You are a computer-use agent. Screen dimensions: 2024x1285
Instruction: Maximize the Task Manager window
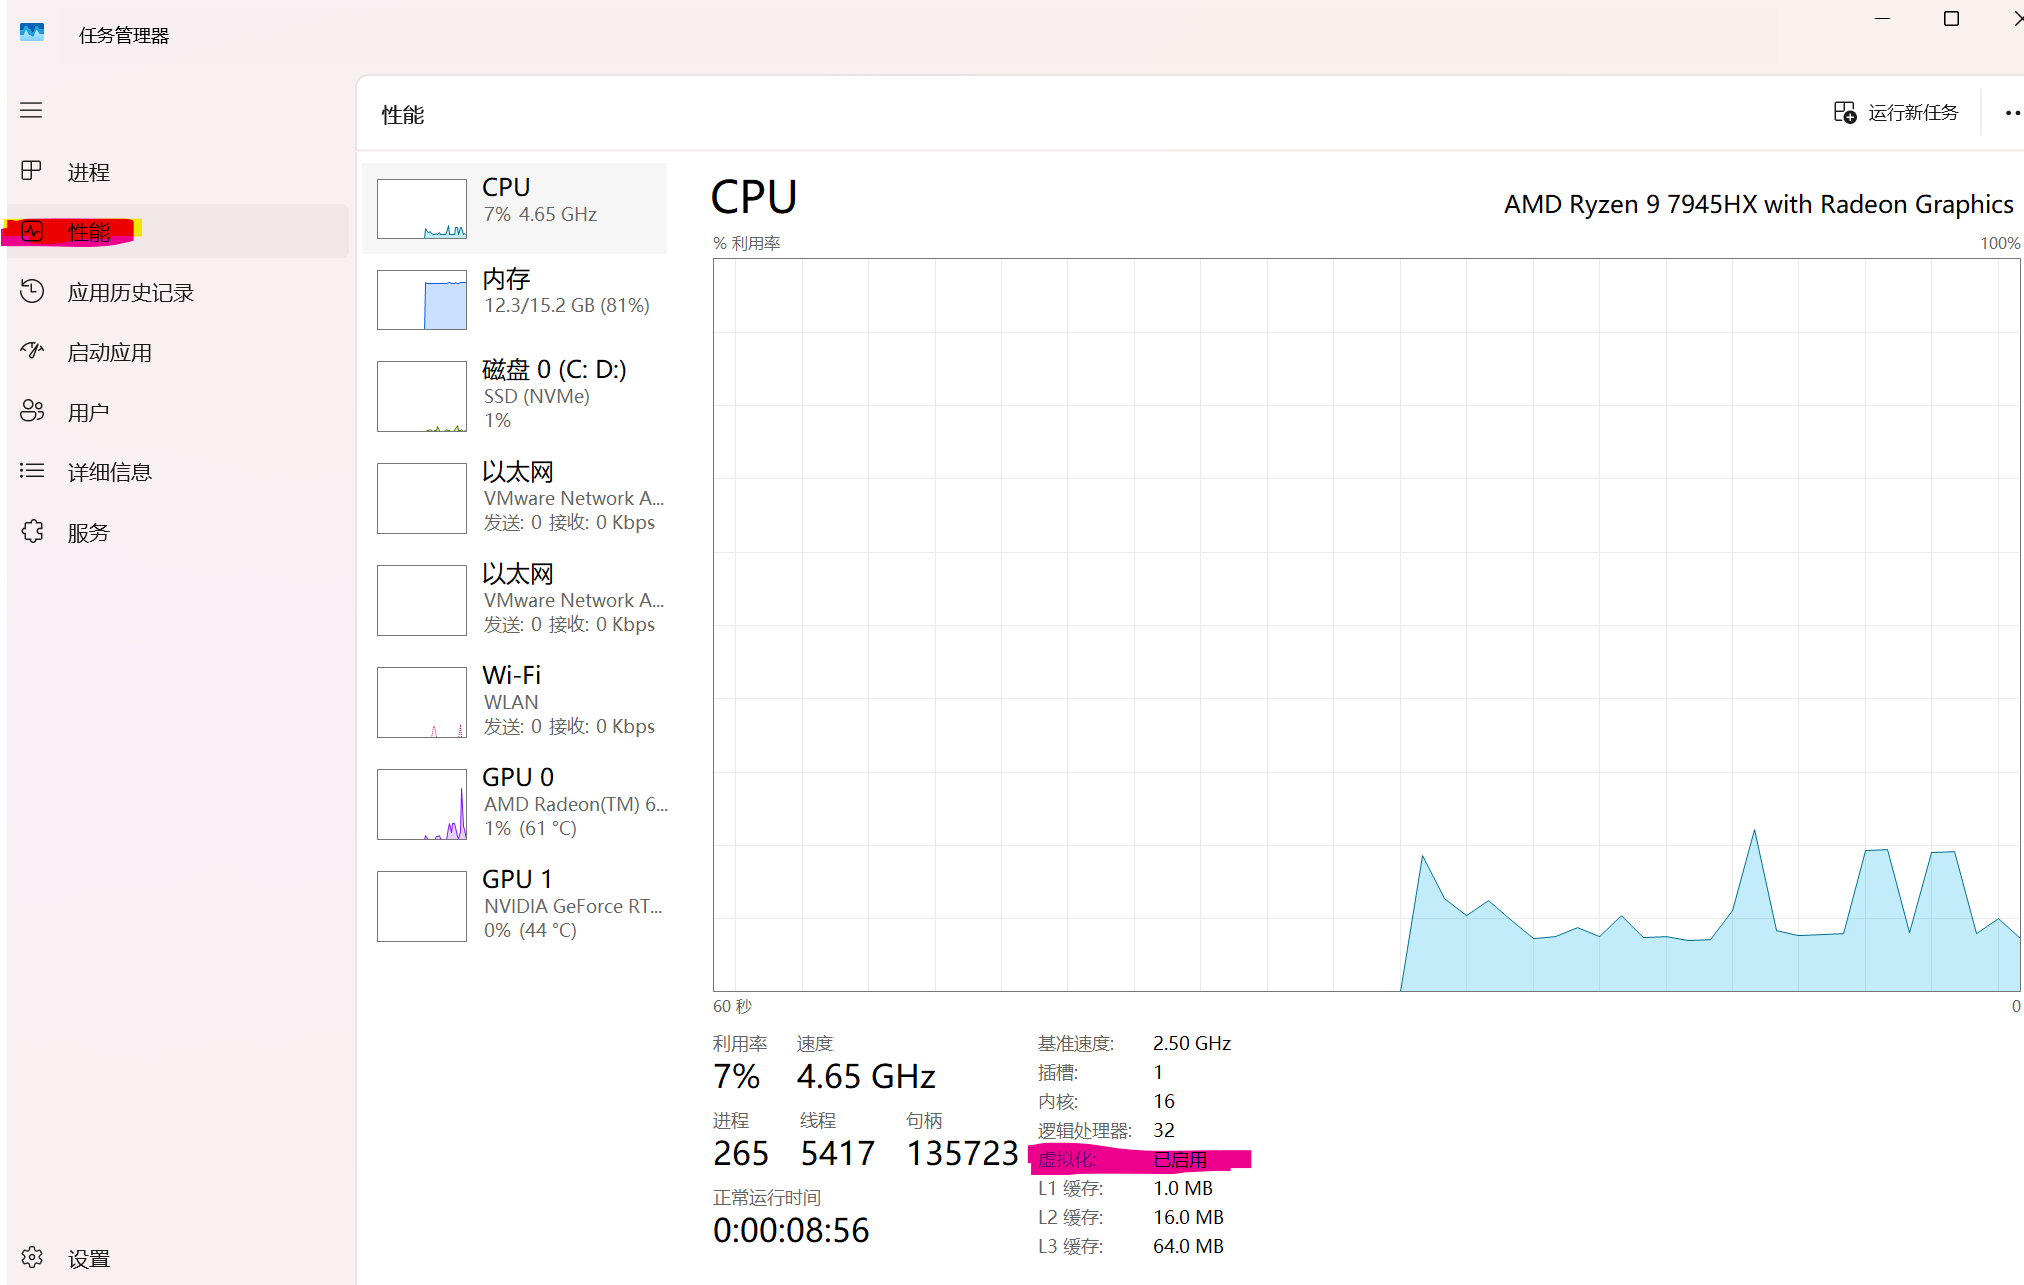point(1951,19)
